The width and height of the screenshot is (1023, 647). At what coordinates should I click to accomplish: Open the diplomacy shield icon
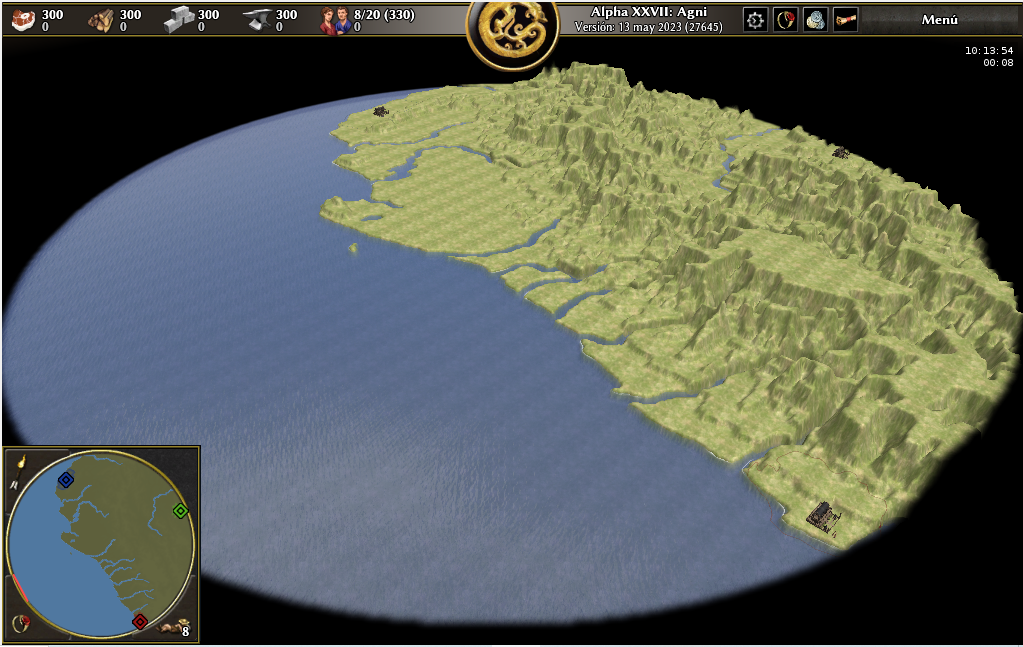pyautogui.click(x=785, y=20)
